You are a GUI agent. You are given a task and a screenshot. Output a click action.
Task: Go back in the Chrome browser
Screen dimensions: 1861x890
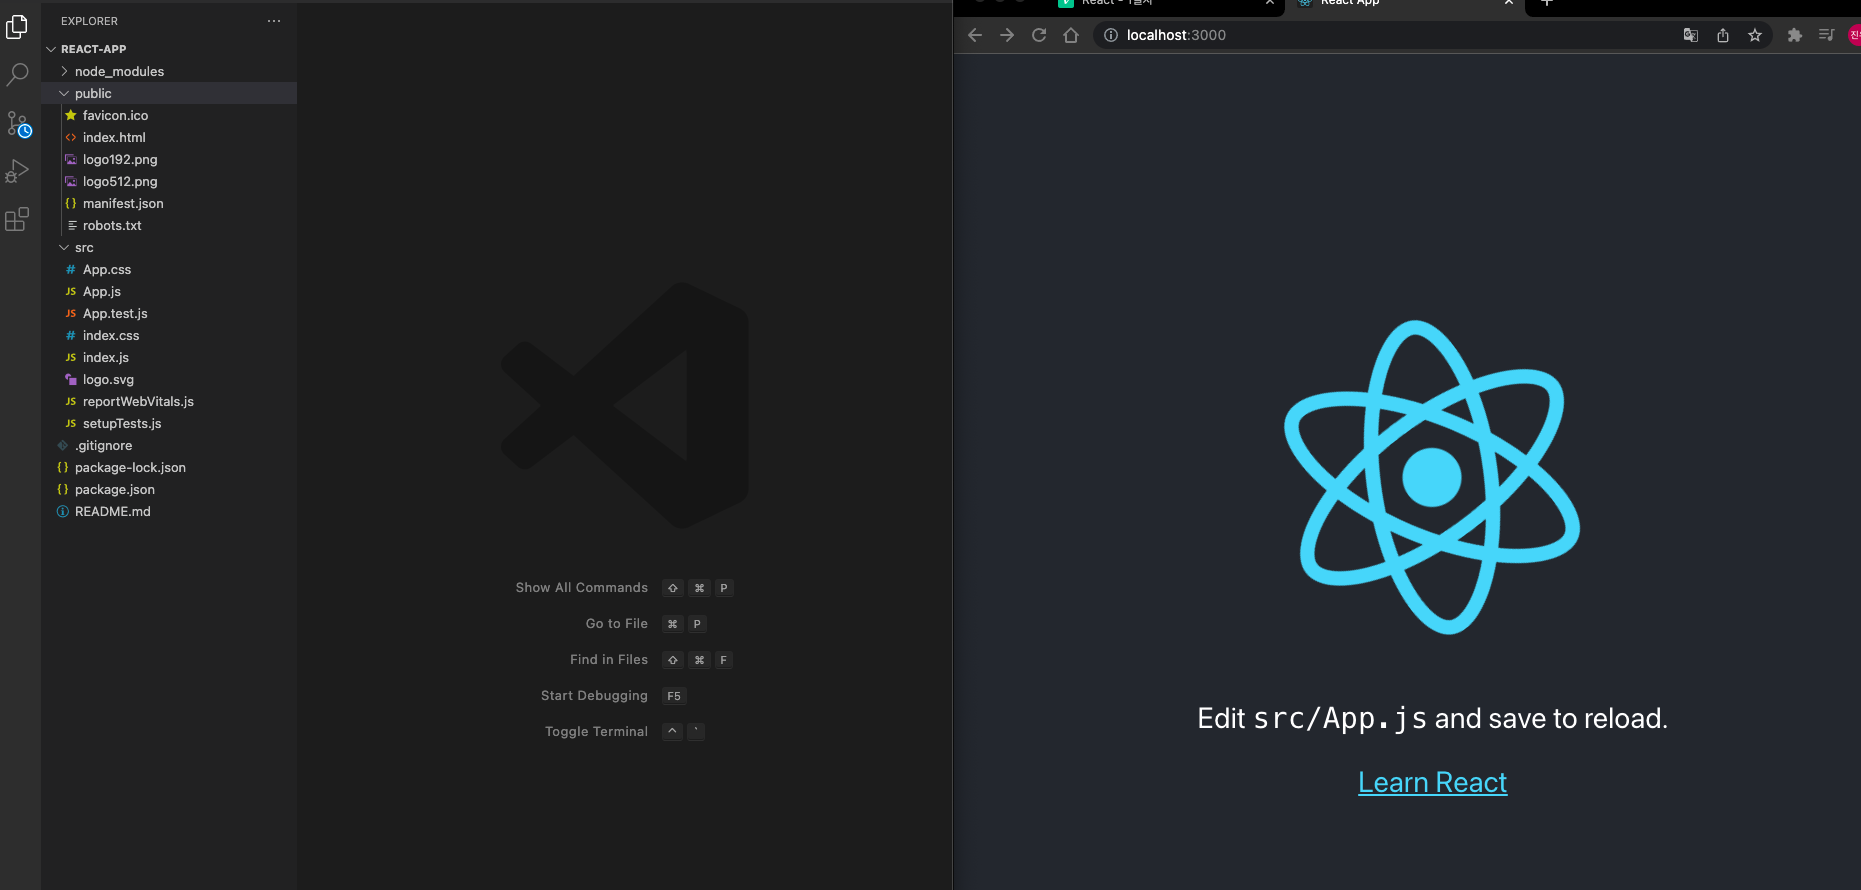975,35
